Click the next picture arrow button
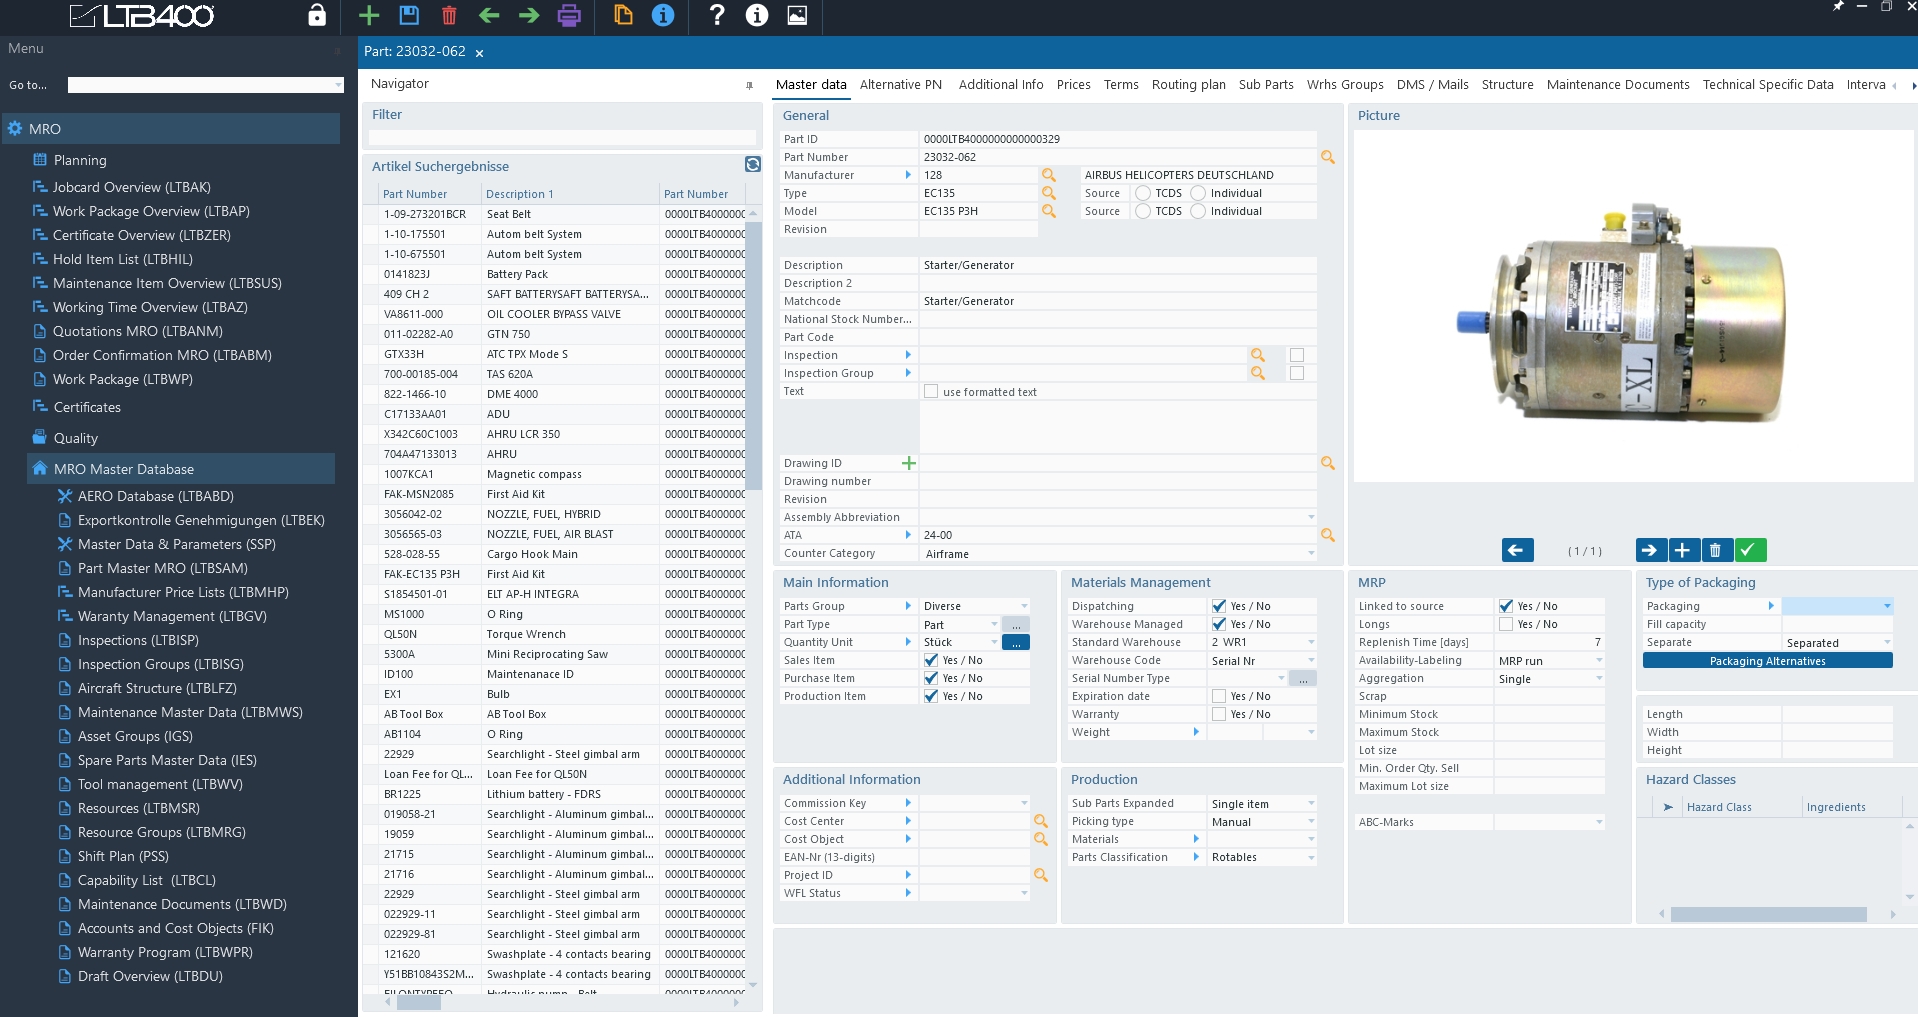 [x=1650, y=550]
